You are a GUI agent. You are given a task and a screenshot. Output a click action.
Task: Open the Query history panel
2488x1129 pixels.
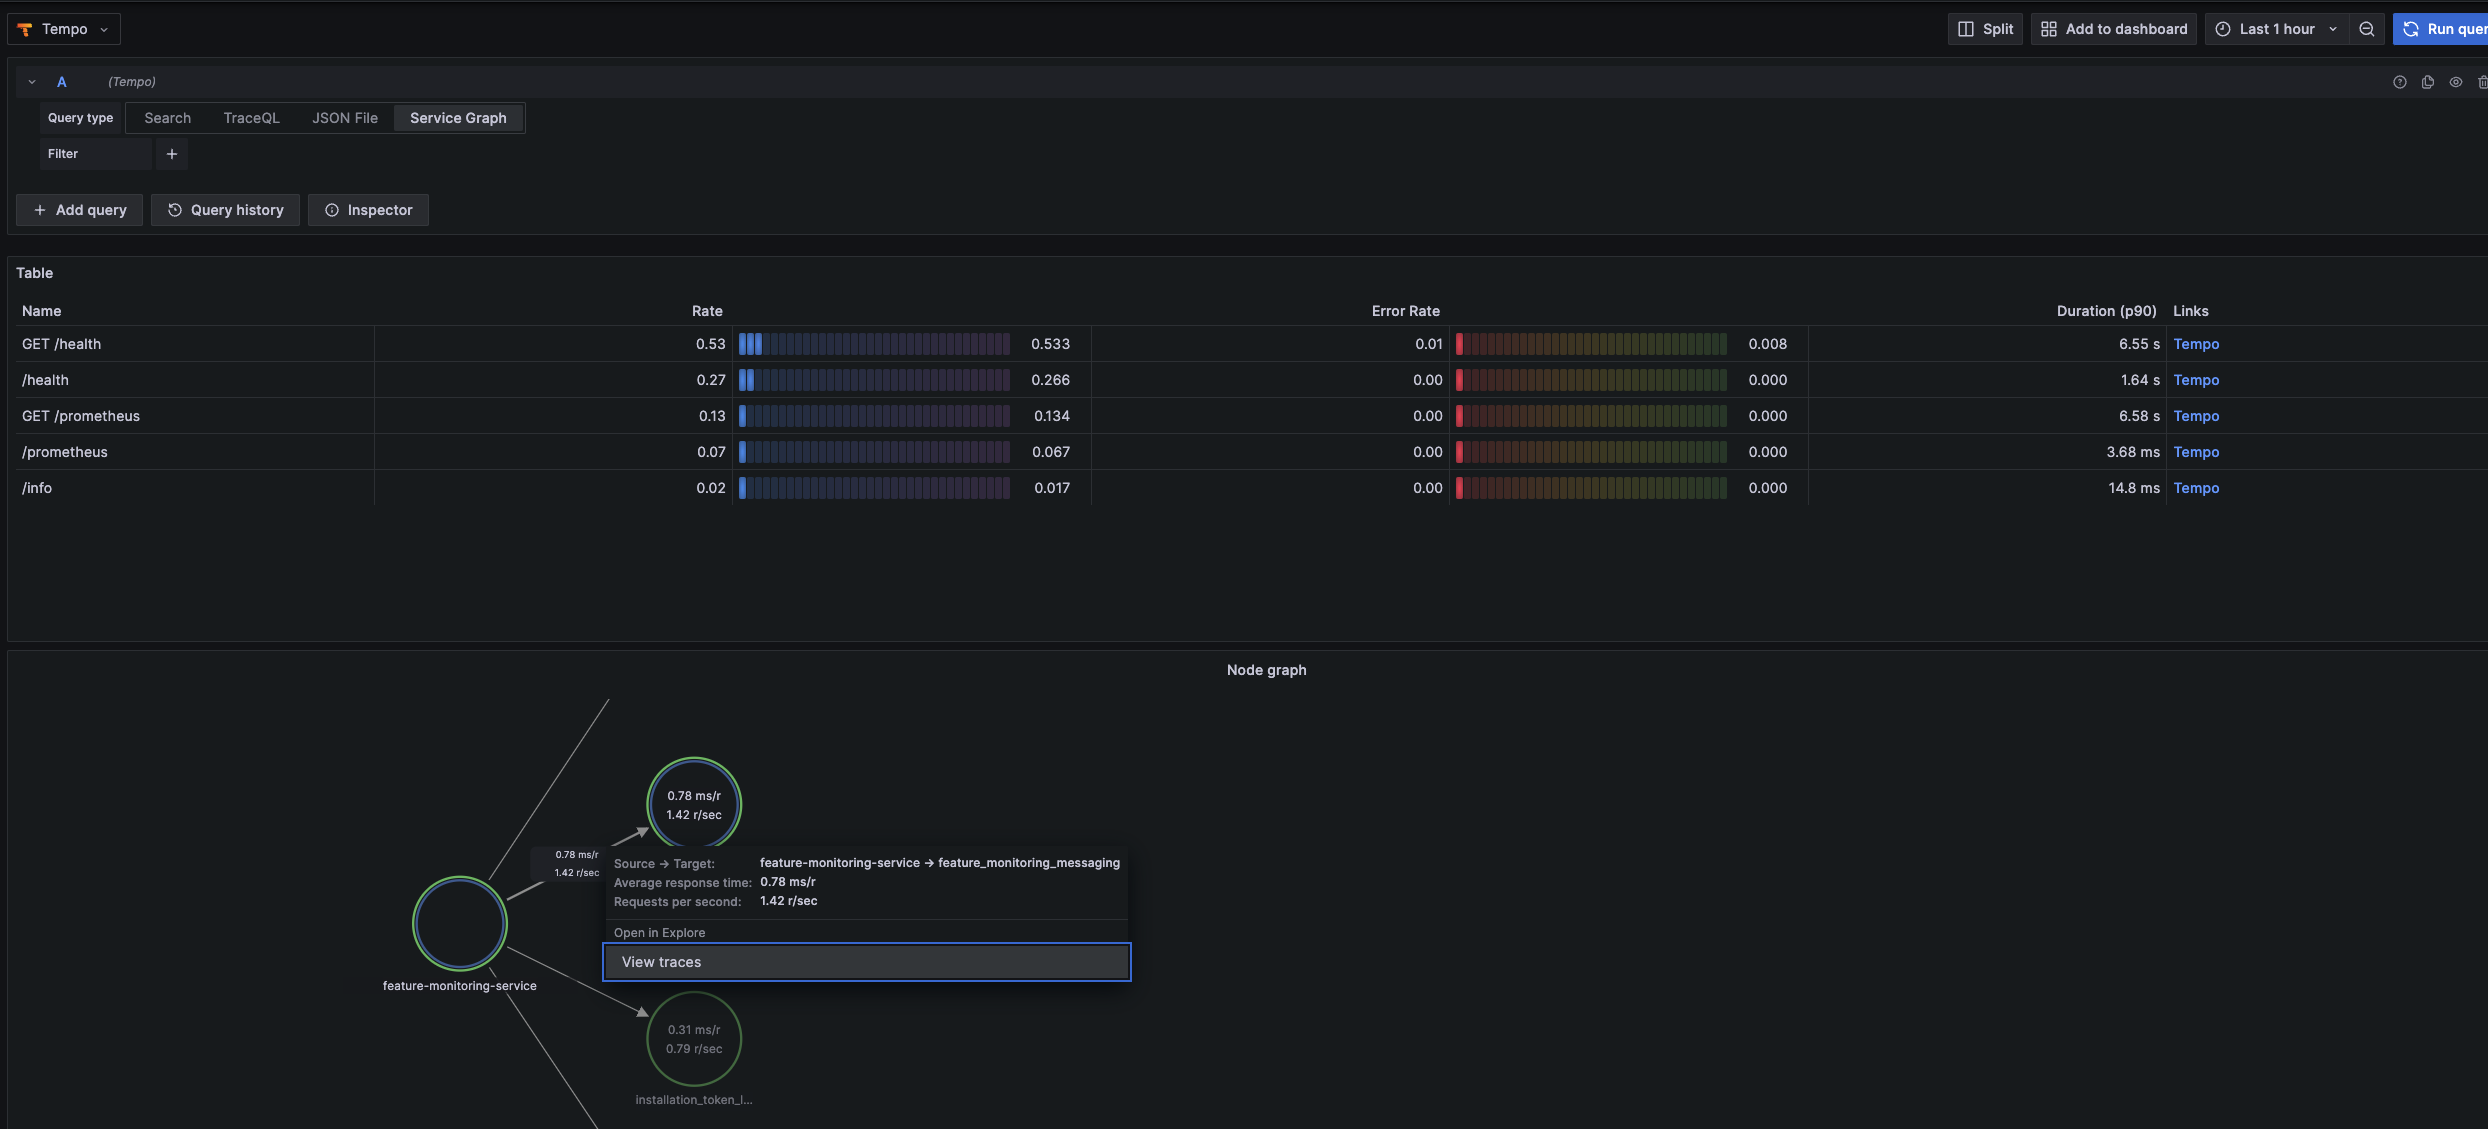tap(225, 209)
